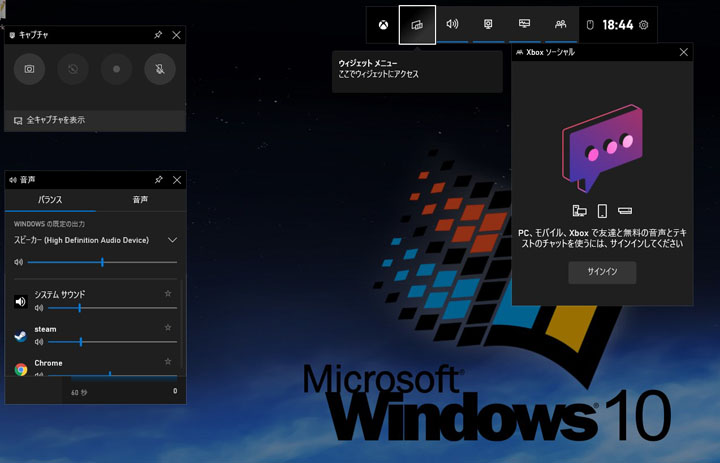Click the キャプチャ widget title
Screen dimensions: 720x463
[34, 35]
